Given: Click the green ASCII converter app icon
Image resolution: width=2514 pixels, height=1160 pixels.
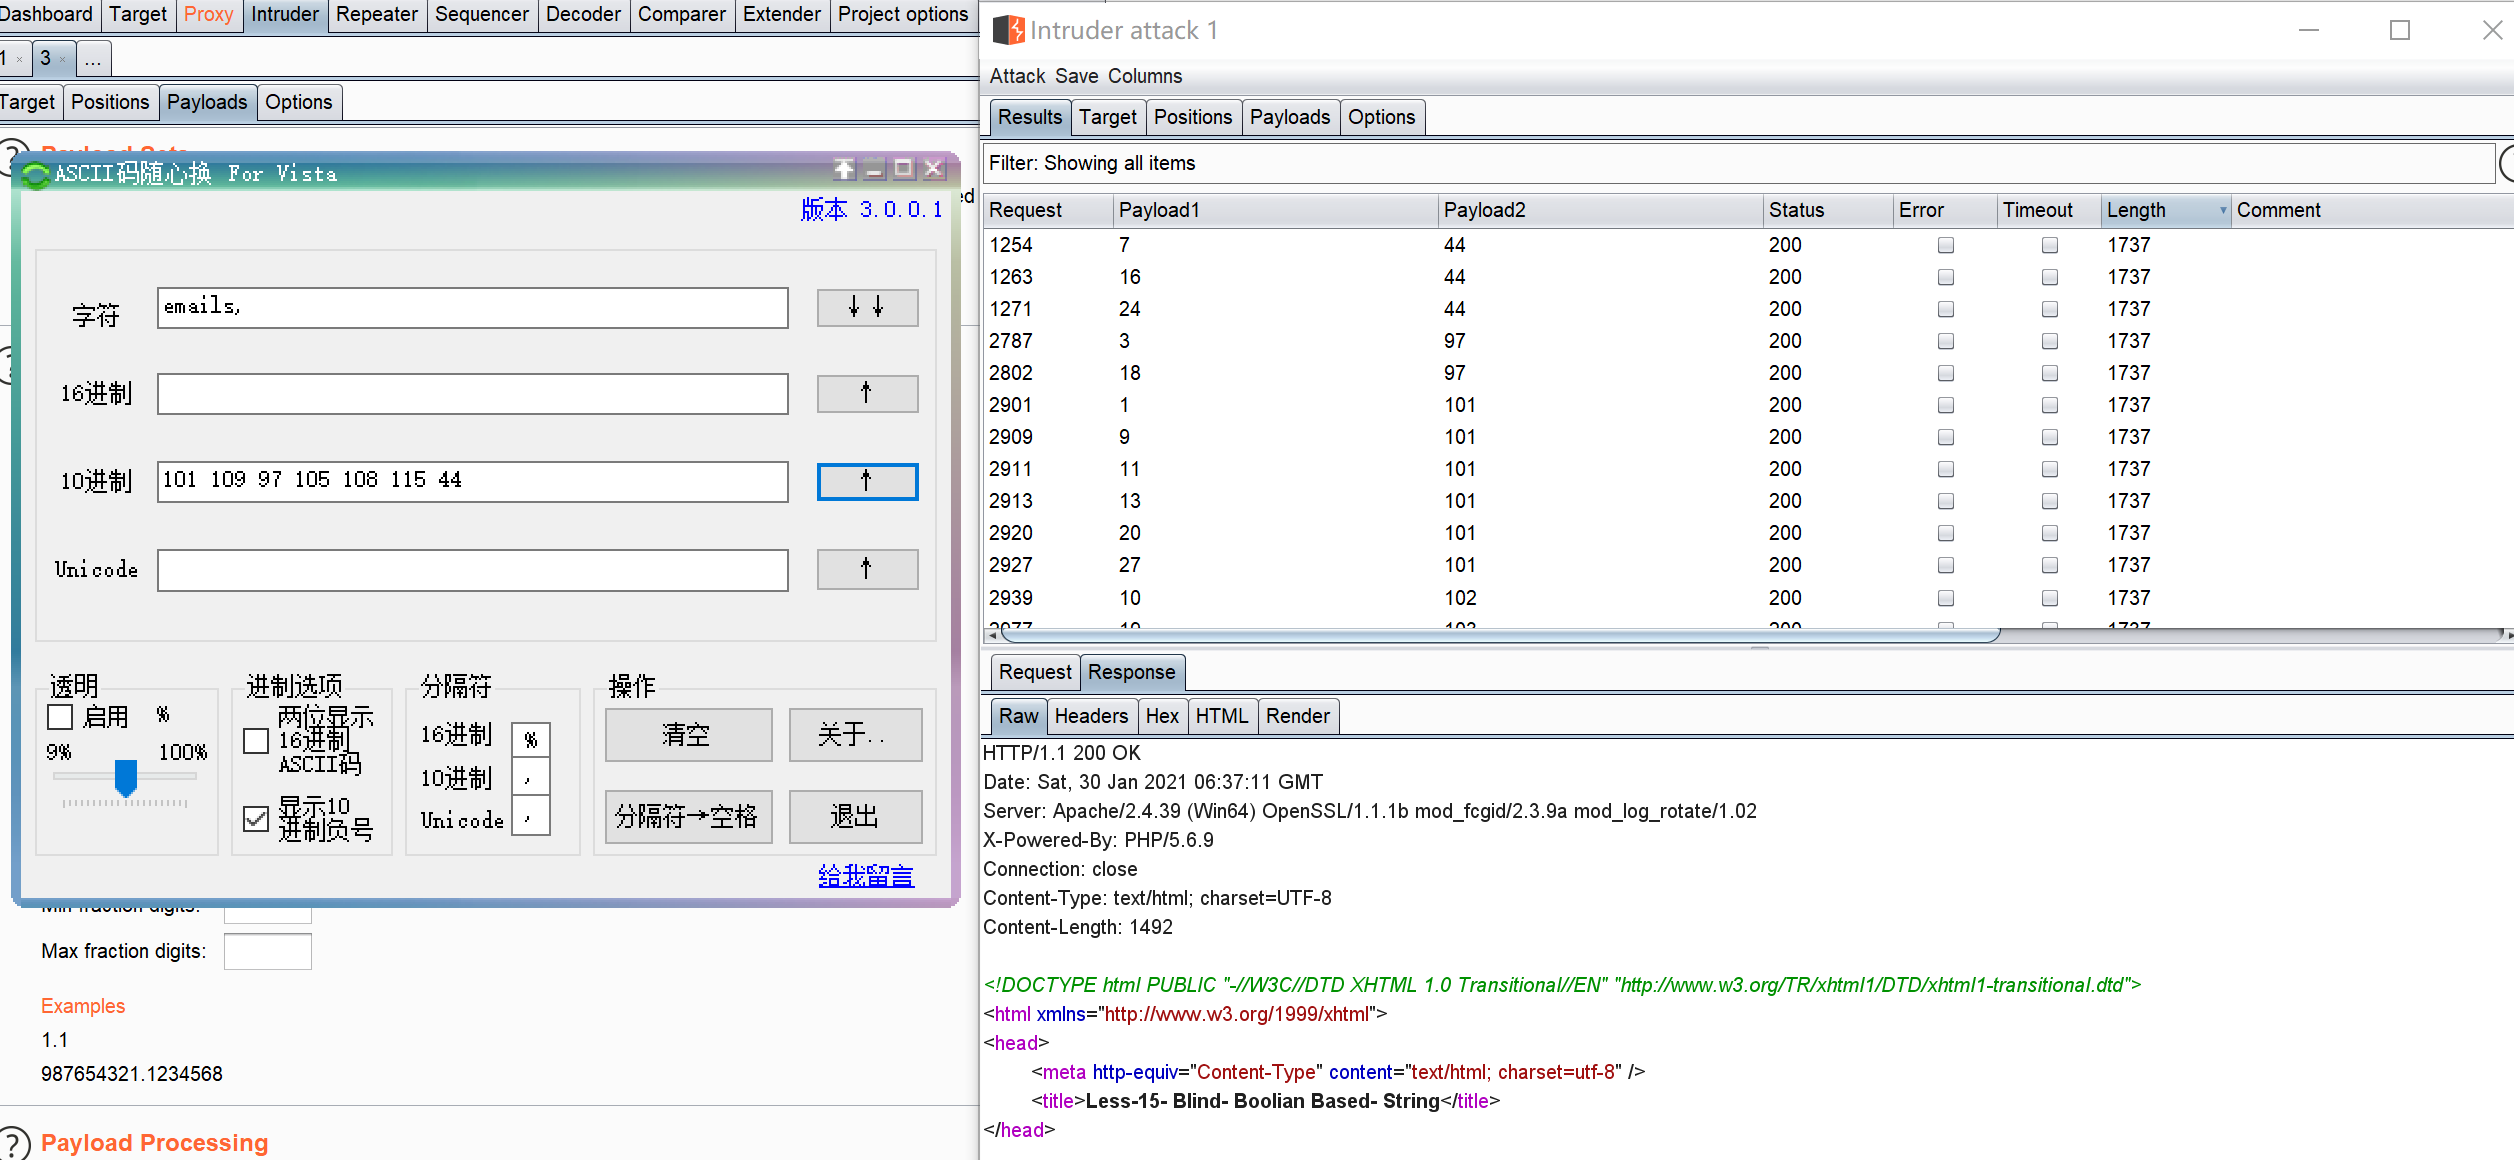Looking at the screenshot, I should pos(36,175).
